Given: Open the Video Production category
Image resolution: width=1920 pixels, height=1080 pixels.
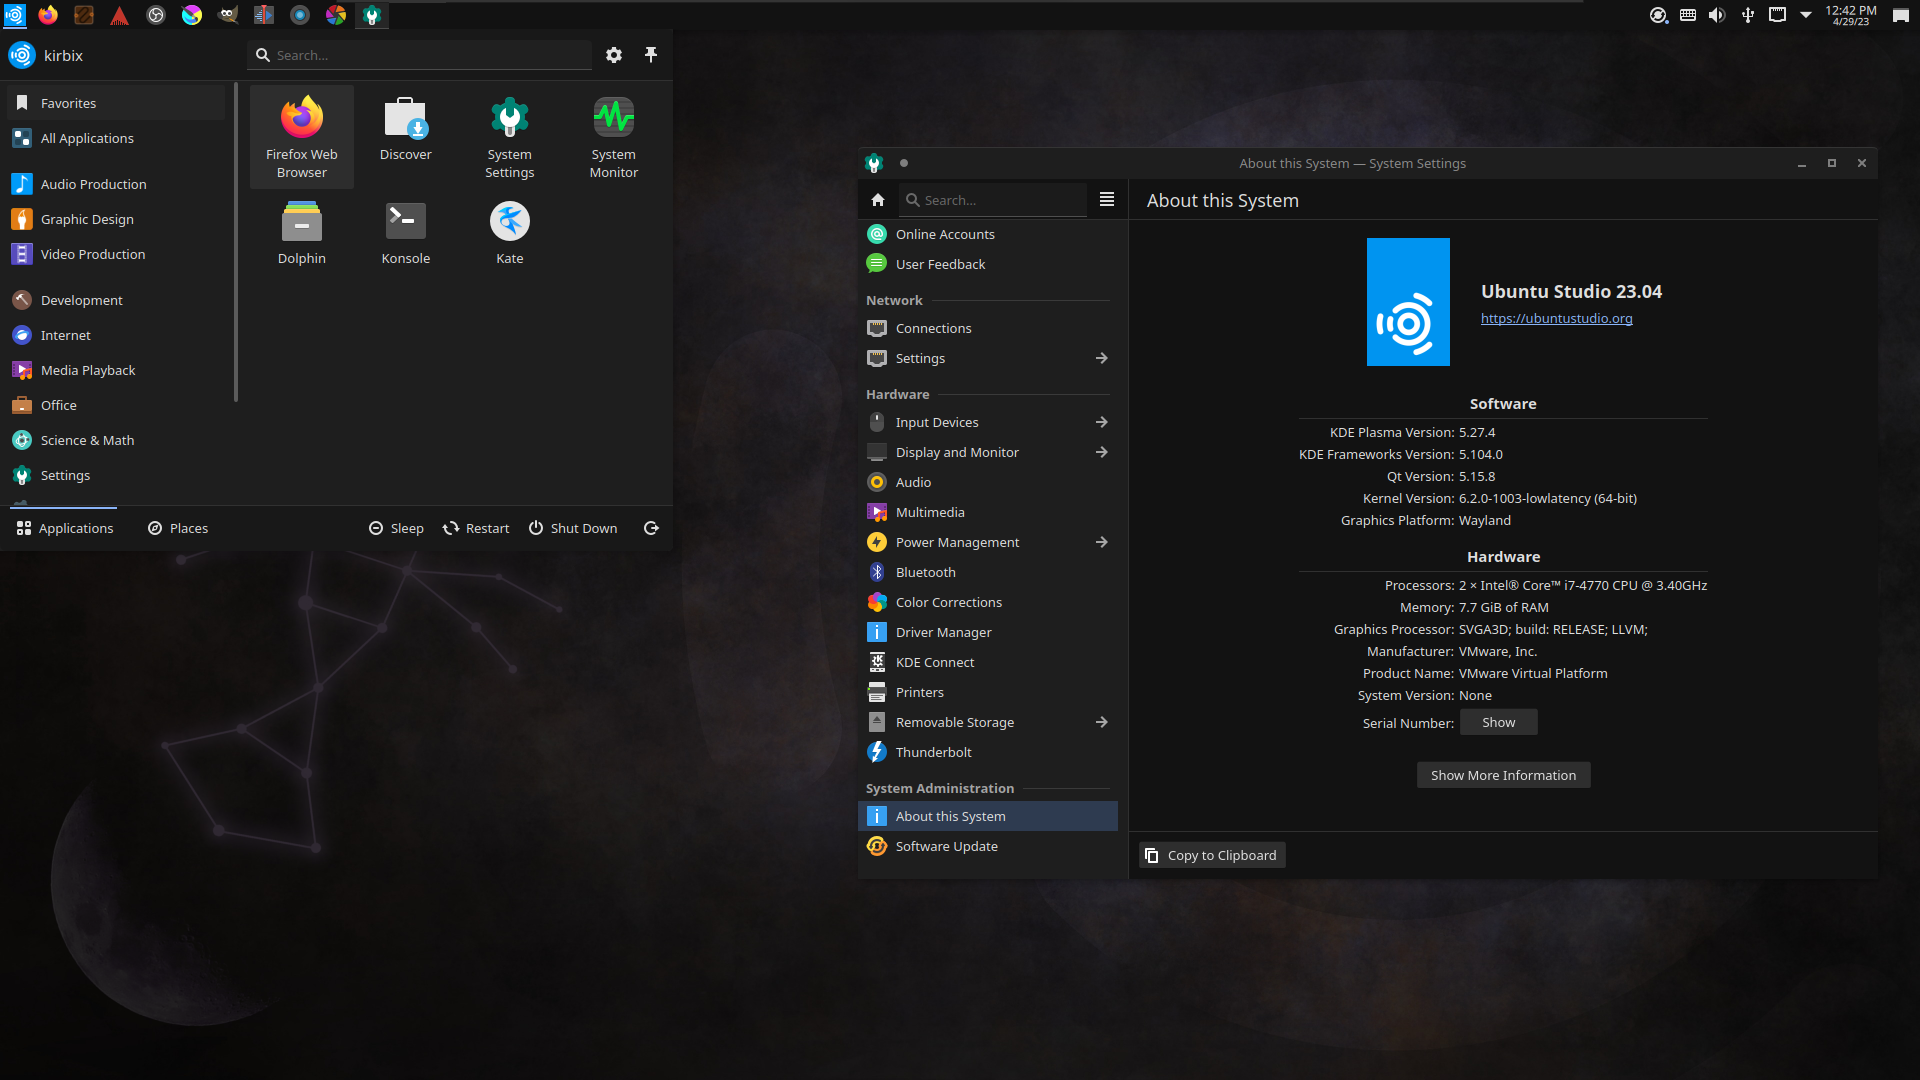Looking at the screenshot, I should 116,254.
